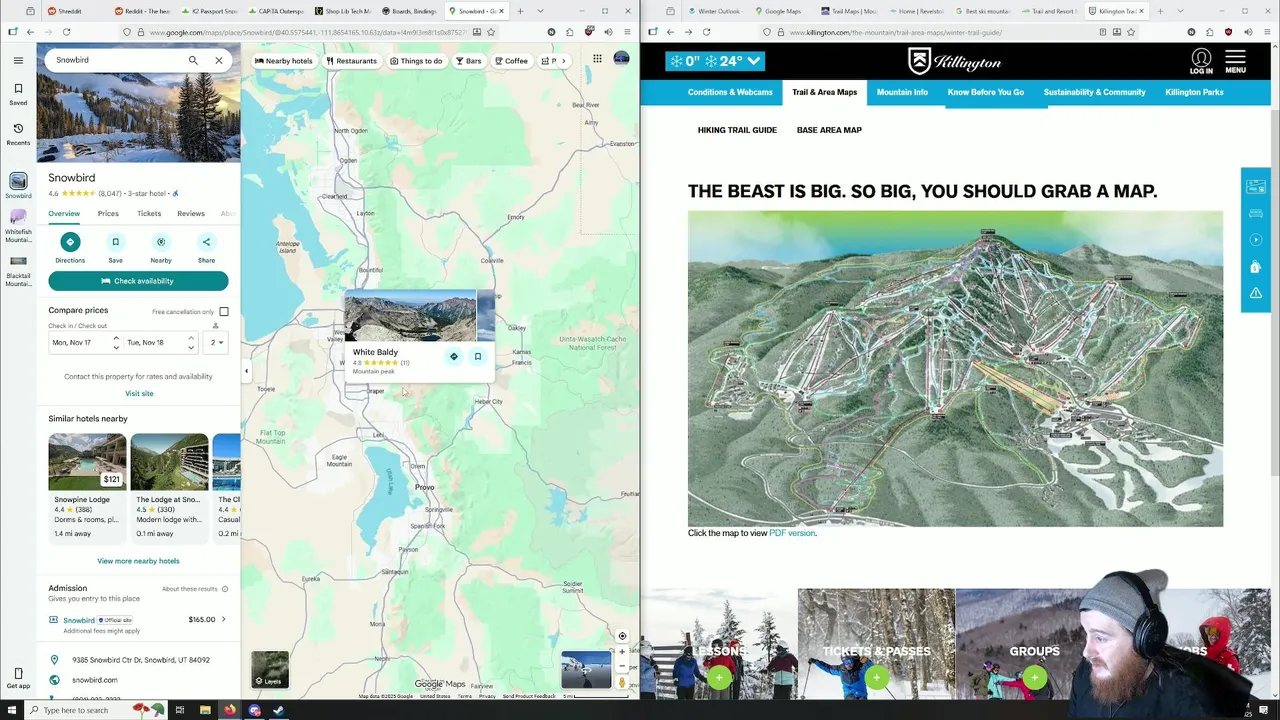Click alert triangle icon in Killington side rail
The width and height of the screenshot is (1280, 720).
[1256, 293]
